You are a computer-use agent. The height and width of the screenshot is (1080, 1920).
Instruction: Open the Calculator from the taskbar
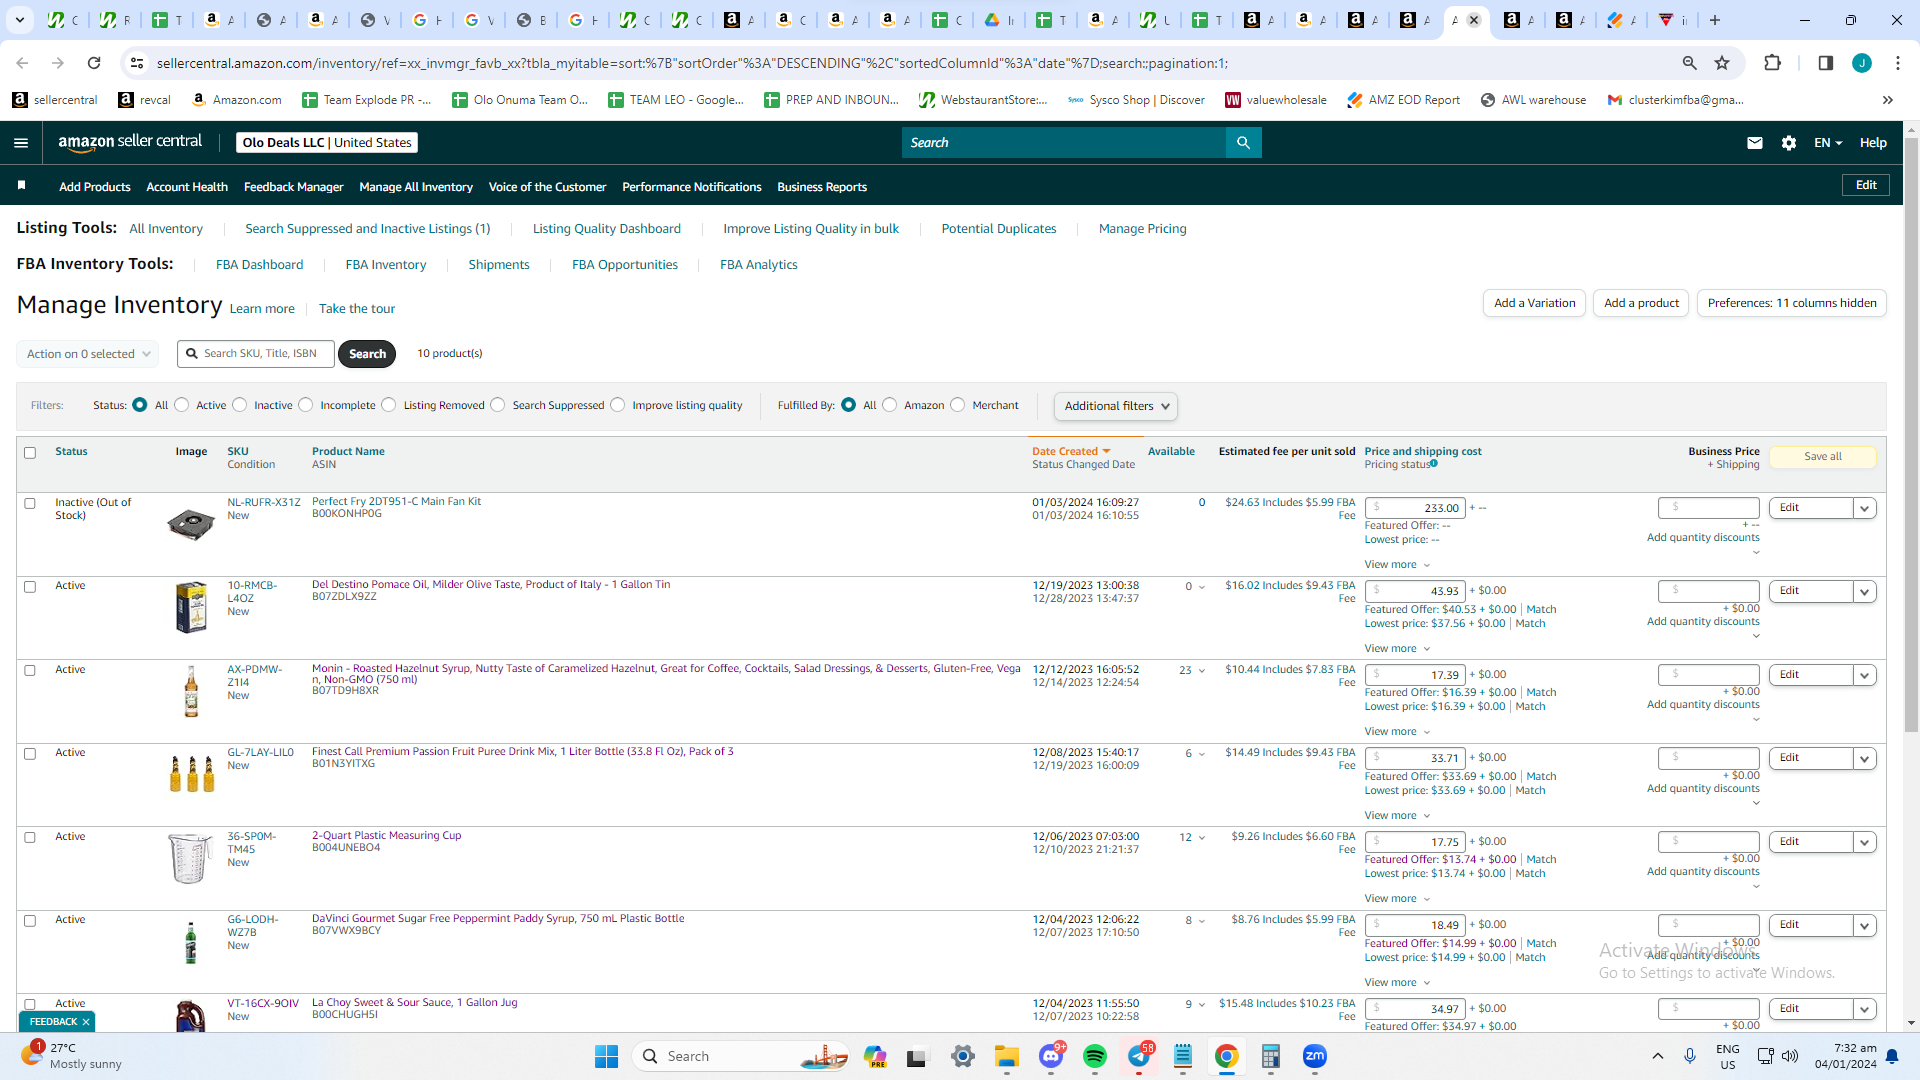tap(1270, 1056)
